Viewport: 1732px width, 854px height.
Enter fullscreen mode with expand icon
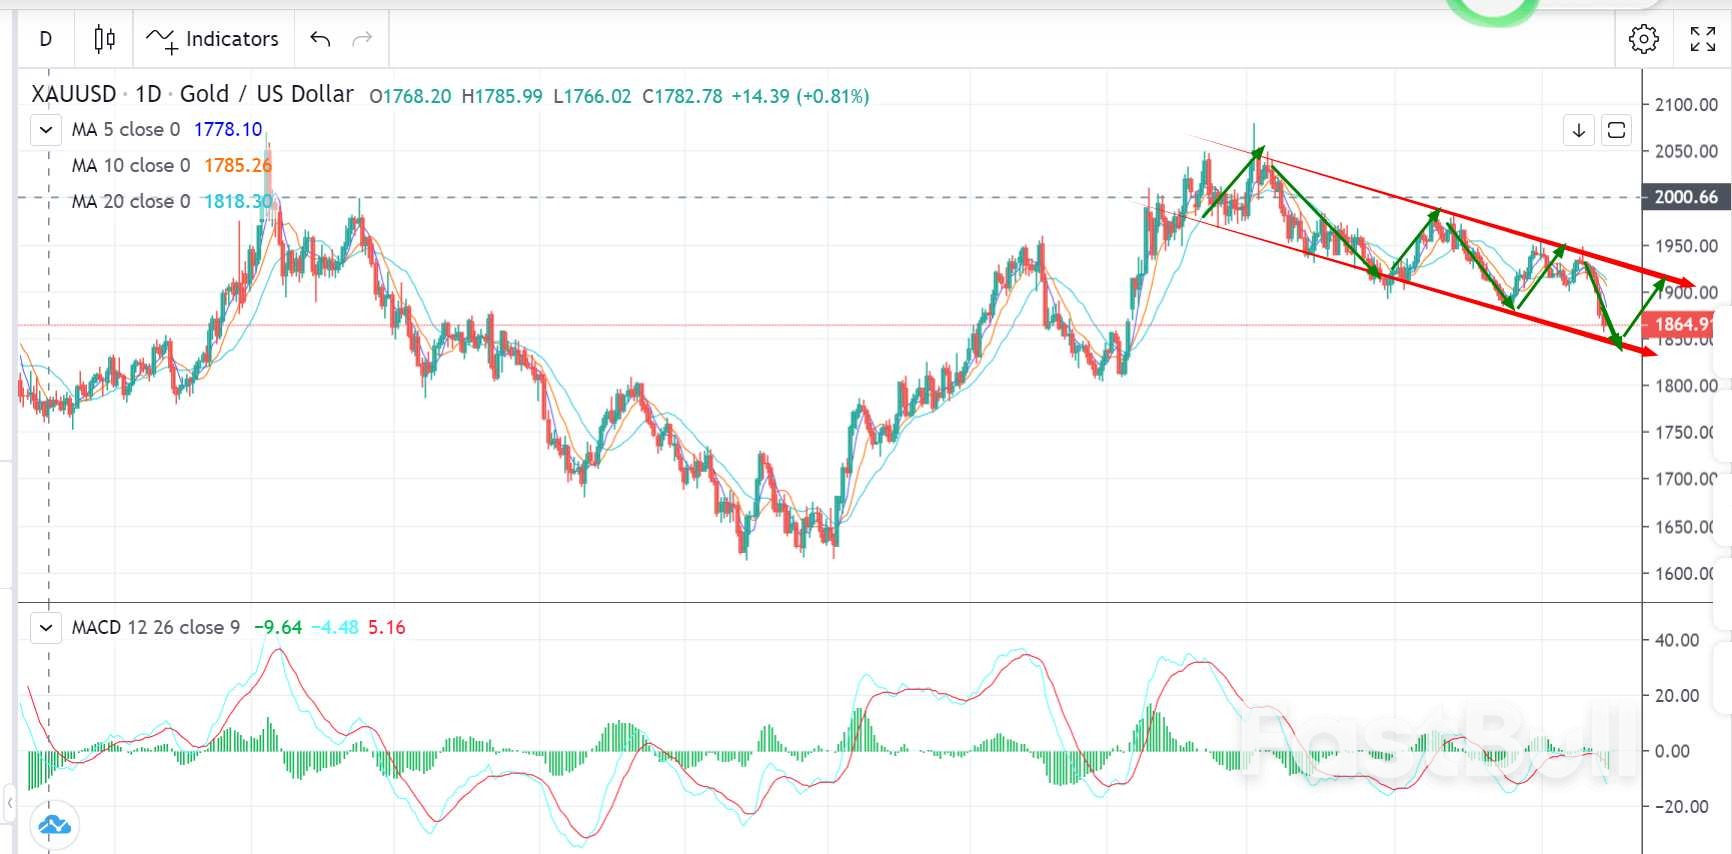(1702, 39)
